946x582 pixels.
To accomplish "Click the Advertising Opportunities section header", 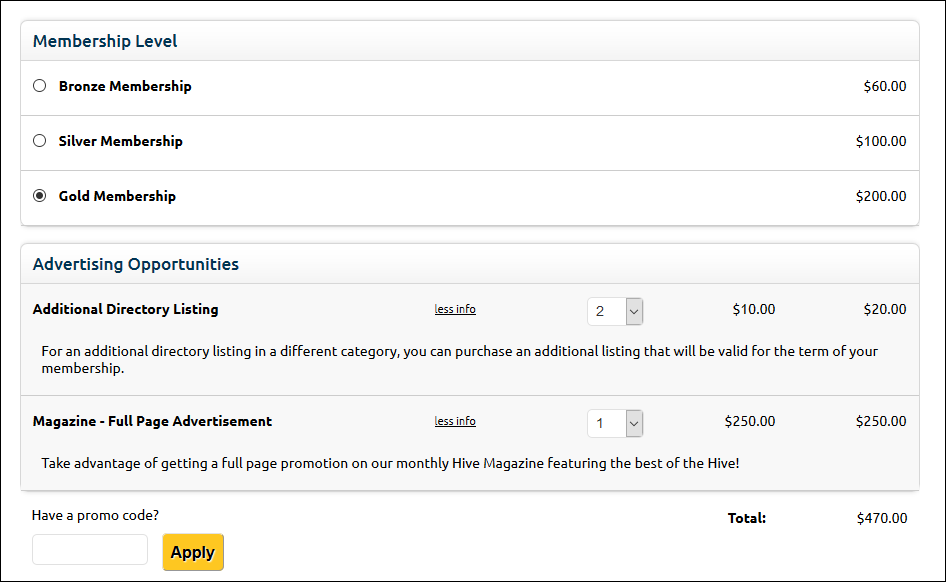I will (x=136, y=264).
